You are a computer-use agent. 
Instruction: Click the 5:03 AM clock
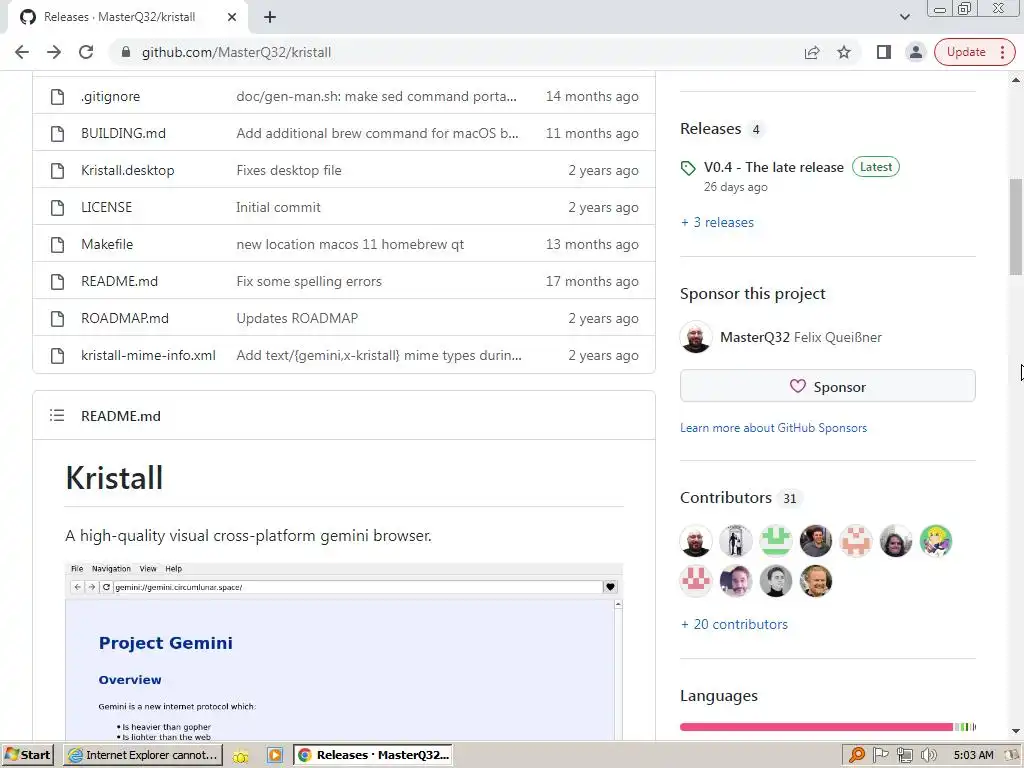pyautogui.click(x=973, y=755)
